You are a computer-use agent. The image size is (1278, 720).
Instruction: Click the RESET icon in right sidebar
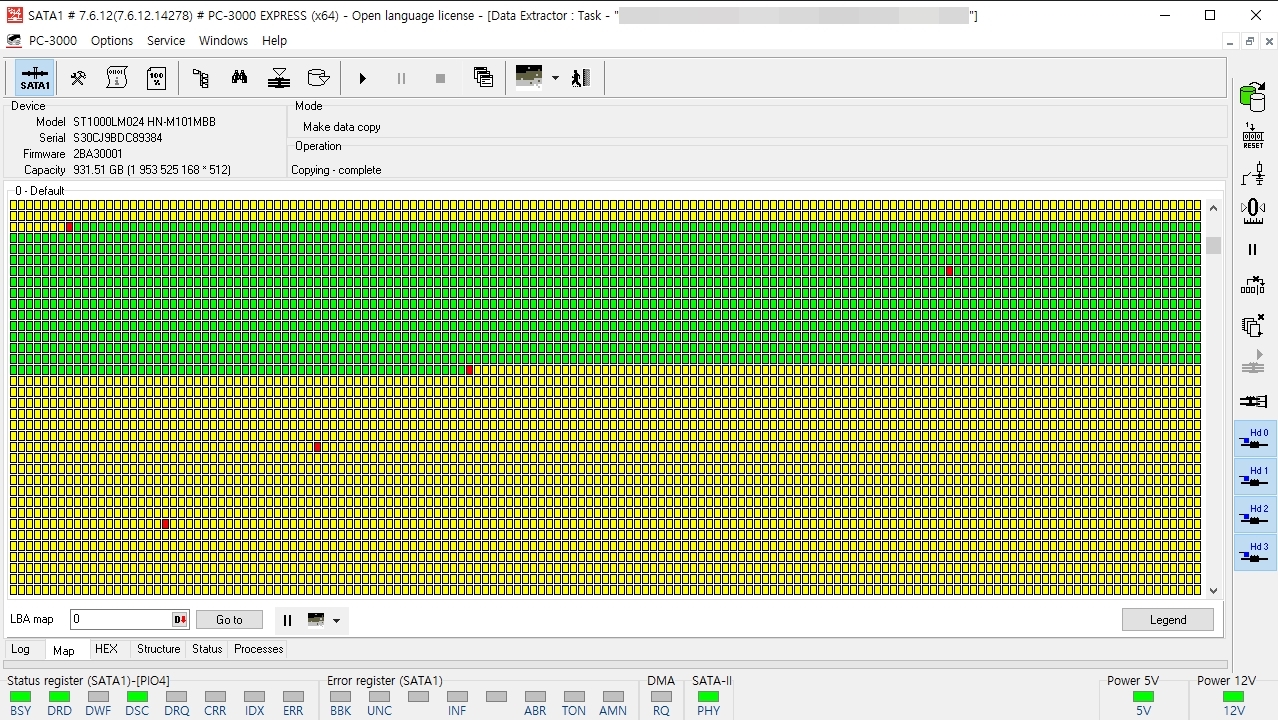(x=1252, y=136)
